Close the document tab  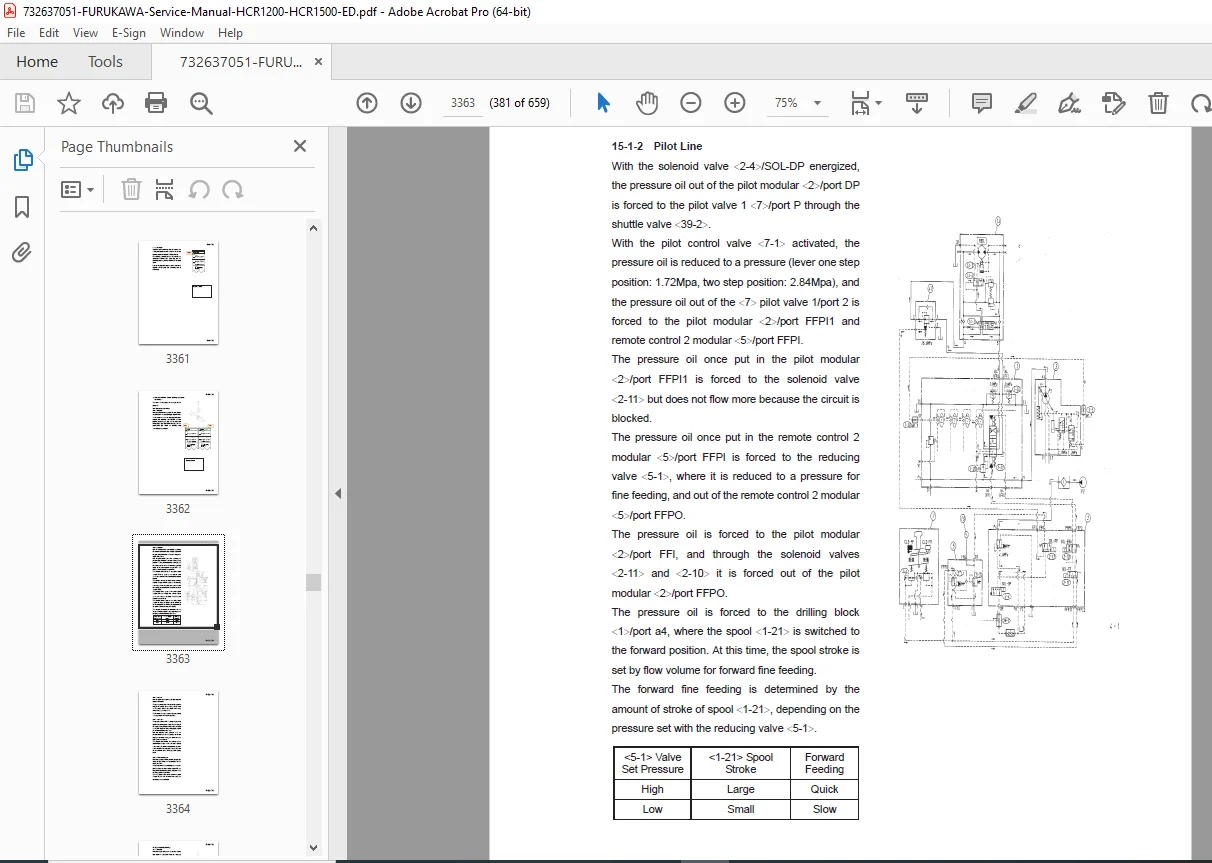tap(319, 62)
